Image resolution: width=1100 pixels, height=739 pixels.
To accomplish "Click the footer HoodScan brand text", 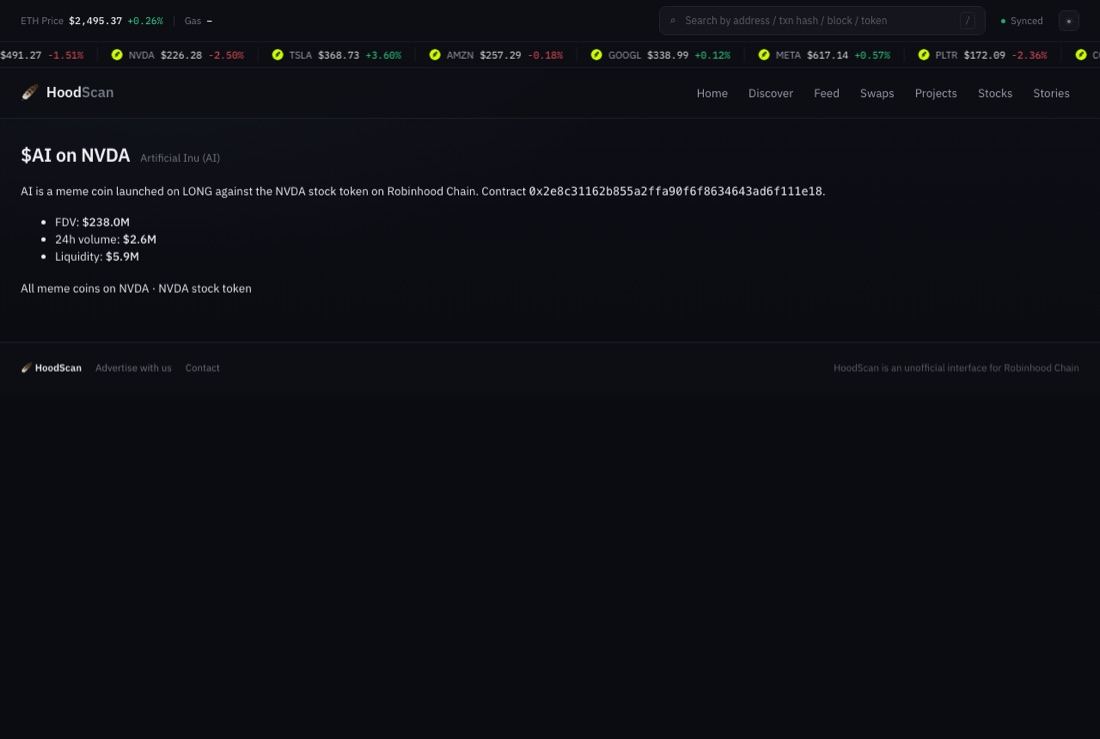I will pyautogui.click(x=58, y=368).
